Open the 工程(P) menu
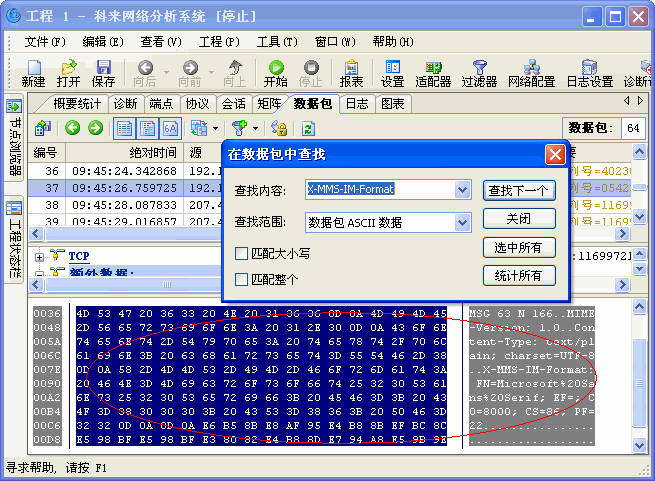The width and height of the screenshot is (655, 481). [219, 42]
